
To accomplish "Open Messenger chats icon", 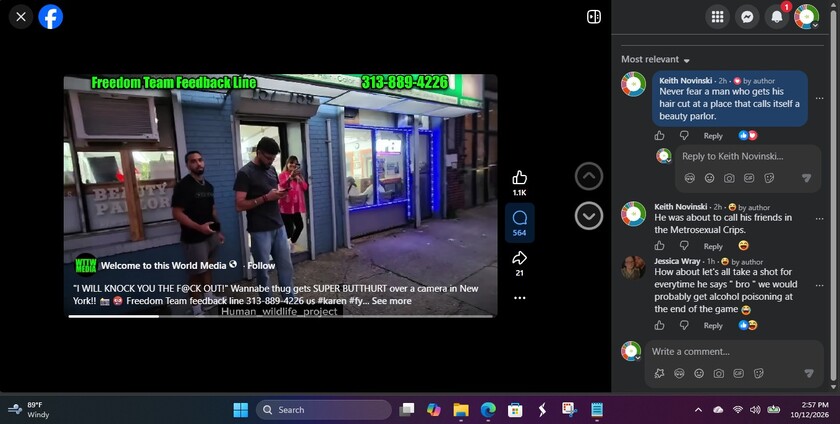I will [x=747, y=17].
